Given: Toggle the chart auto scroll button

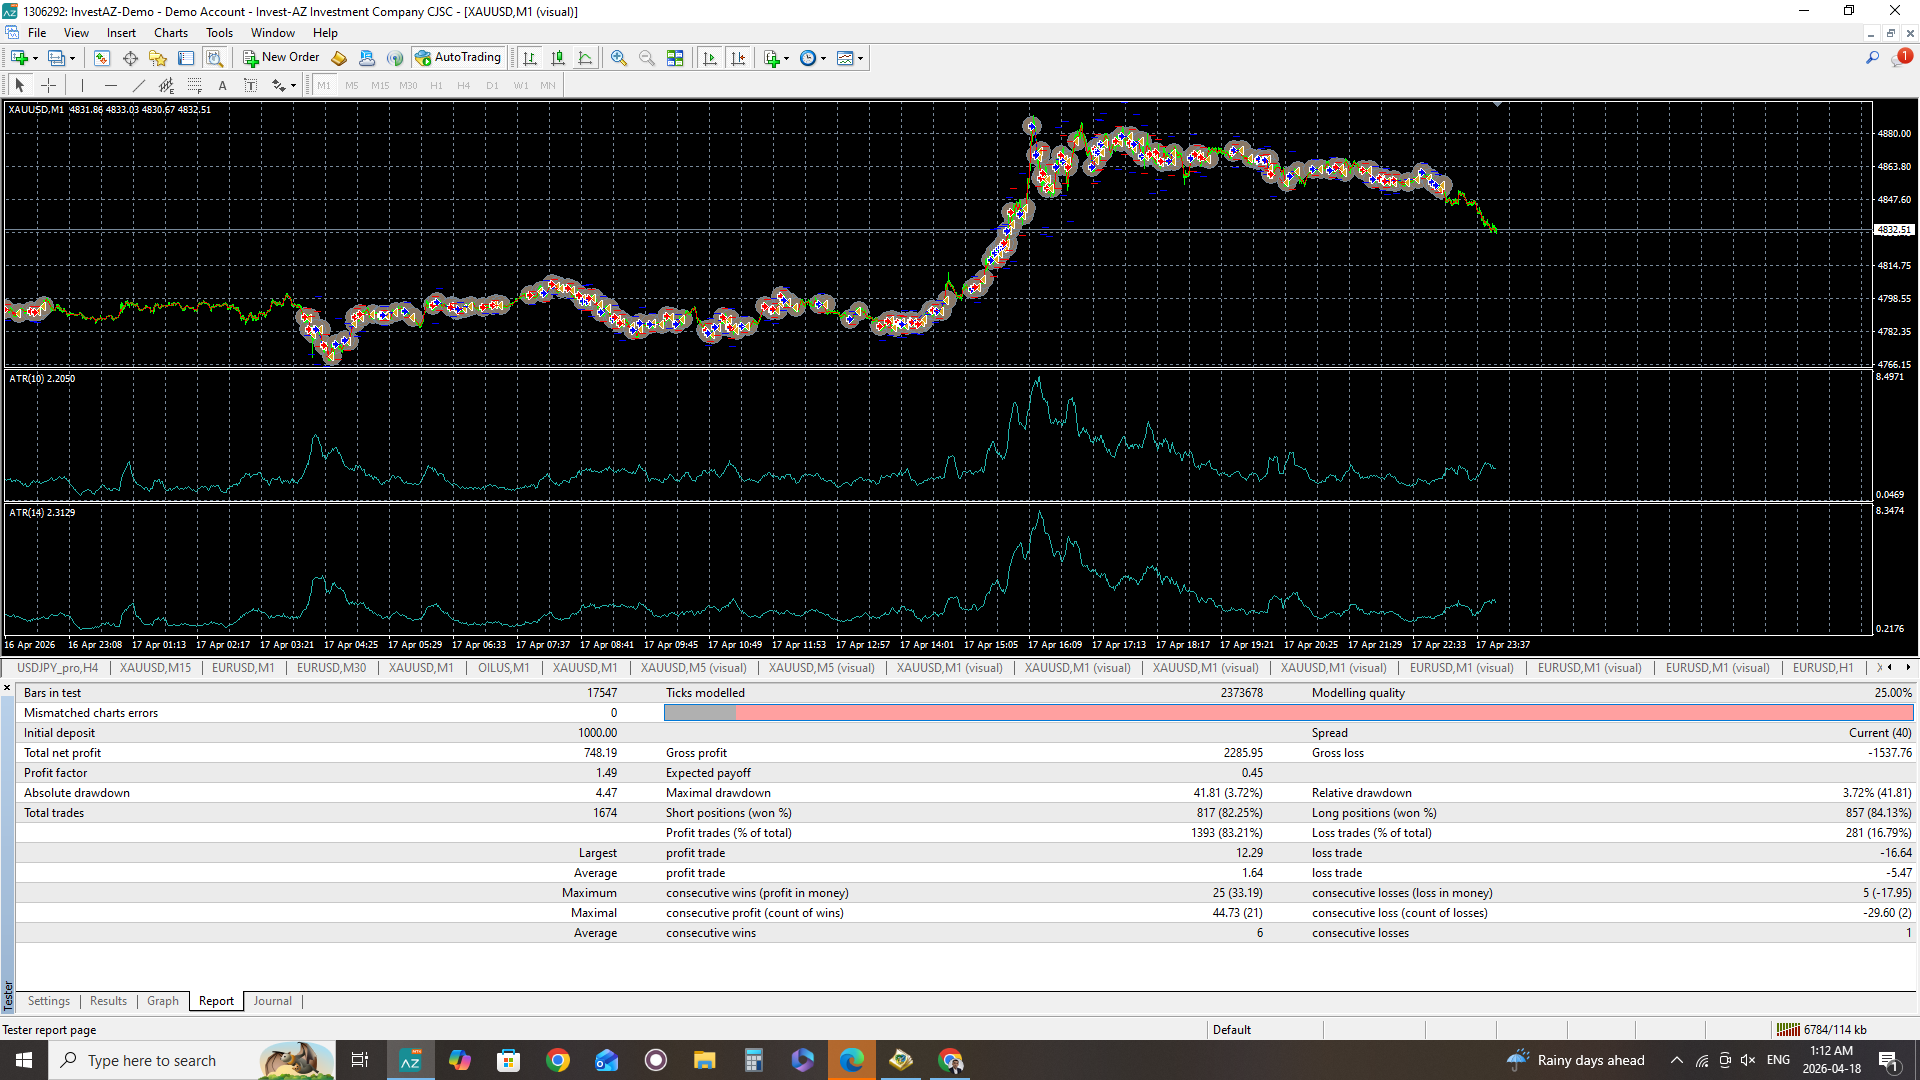Looking at the screenshot, I should [710, 58].
